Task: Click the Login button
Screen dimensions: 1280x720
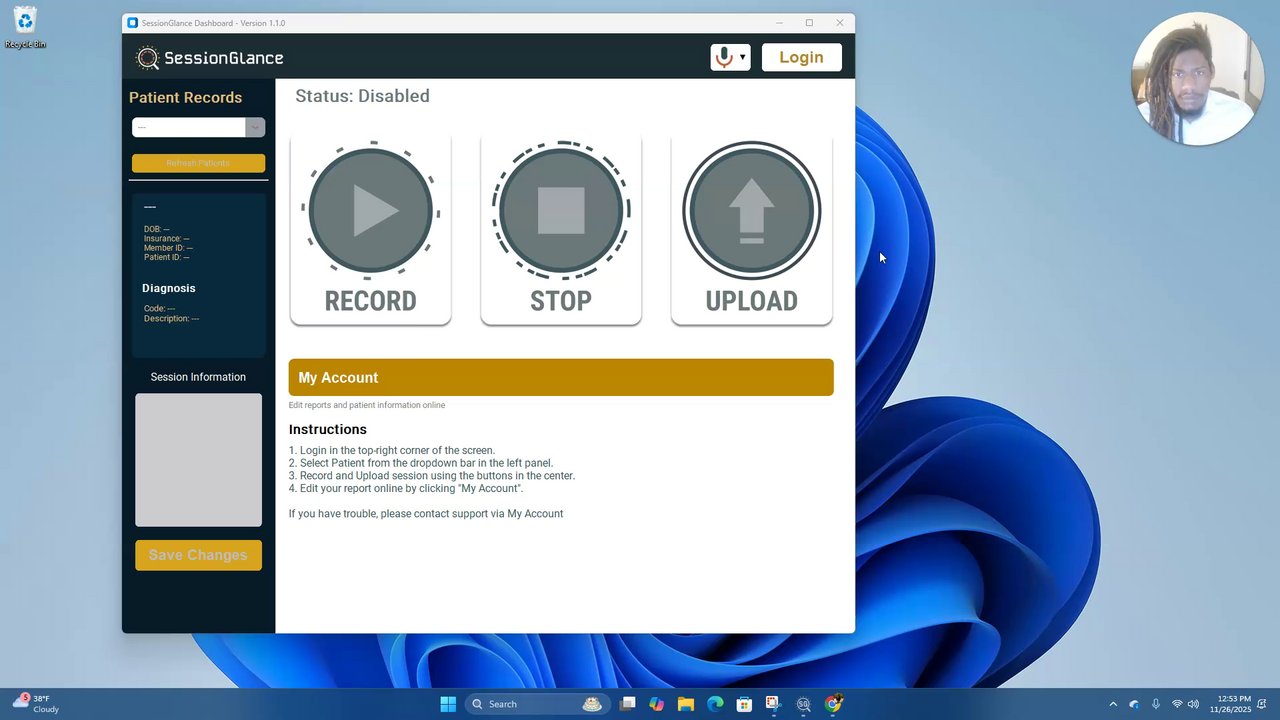Action: (801, 57)
